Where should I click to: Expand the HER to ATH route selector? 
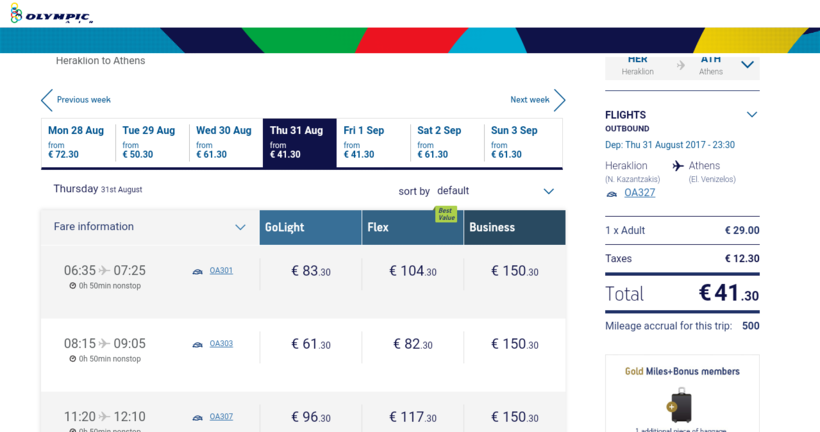[x=747, y=65]
